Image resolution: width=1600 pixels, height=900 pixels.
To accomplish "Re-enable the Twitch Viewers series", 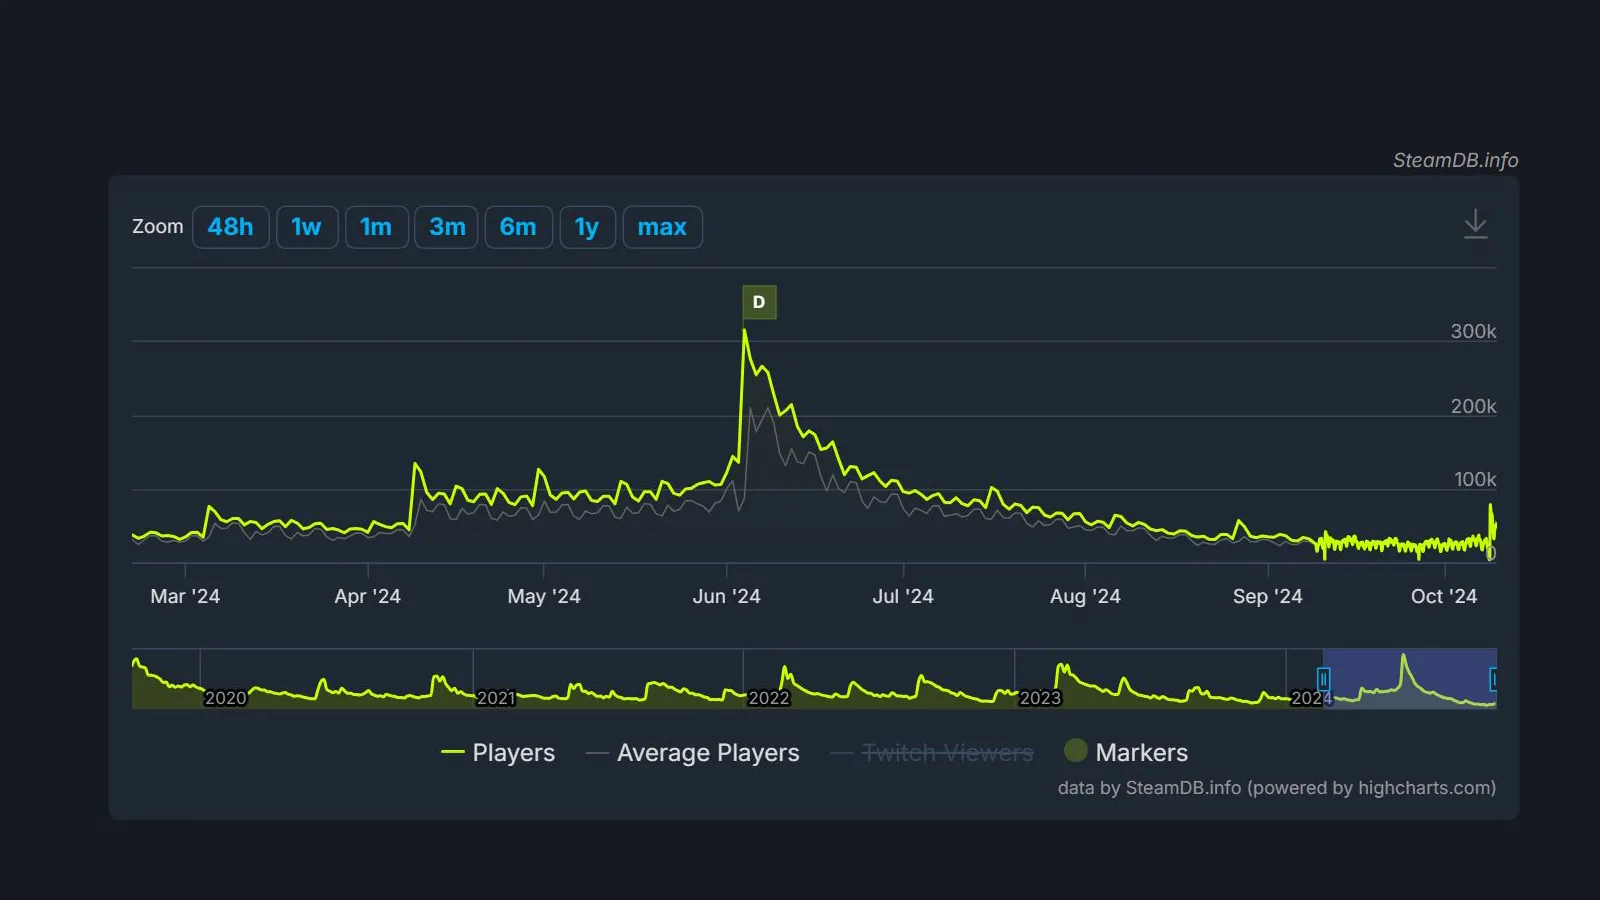I will 946,752.
